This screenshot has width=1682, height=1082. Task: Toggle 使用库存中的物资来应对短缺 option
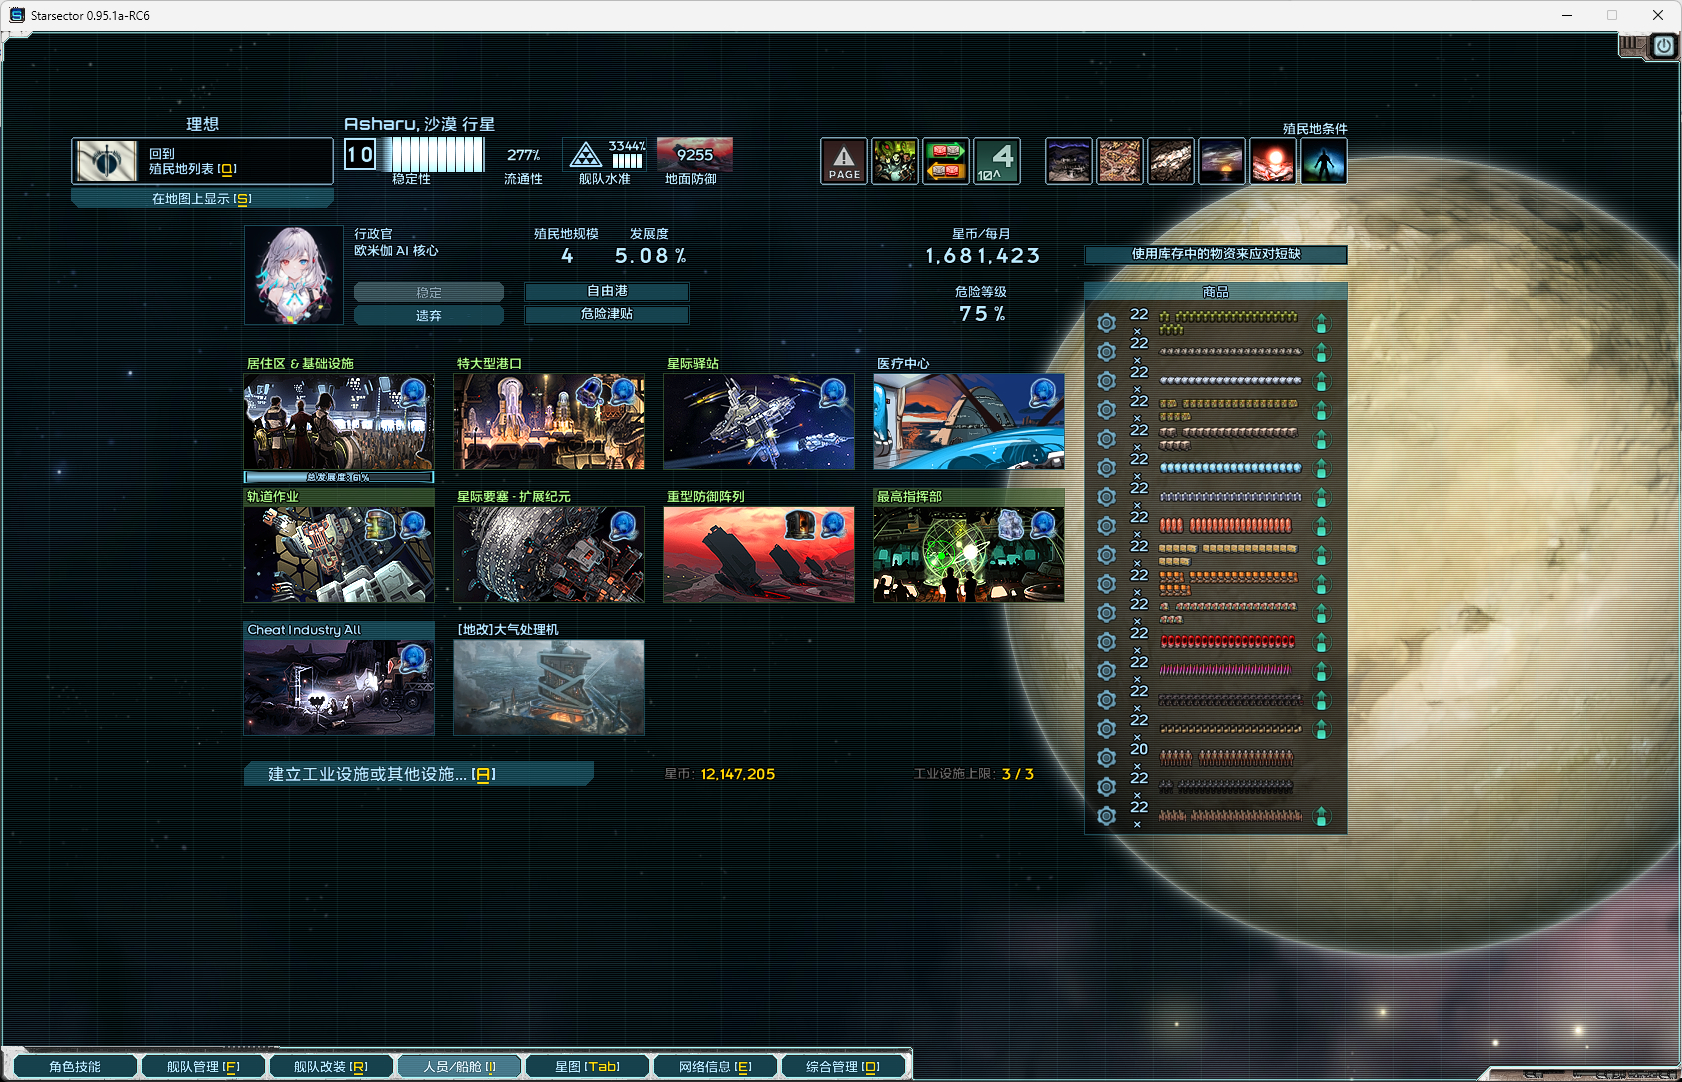point(1215,254)
